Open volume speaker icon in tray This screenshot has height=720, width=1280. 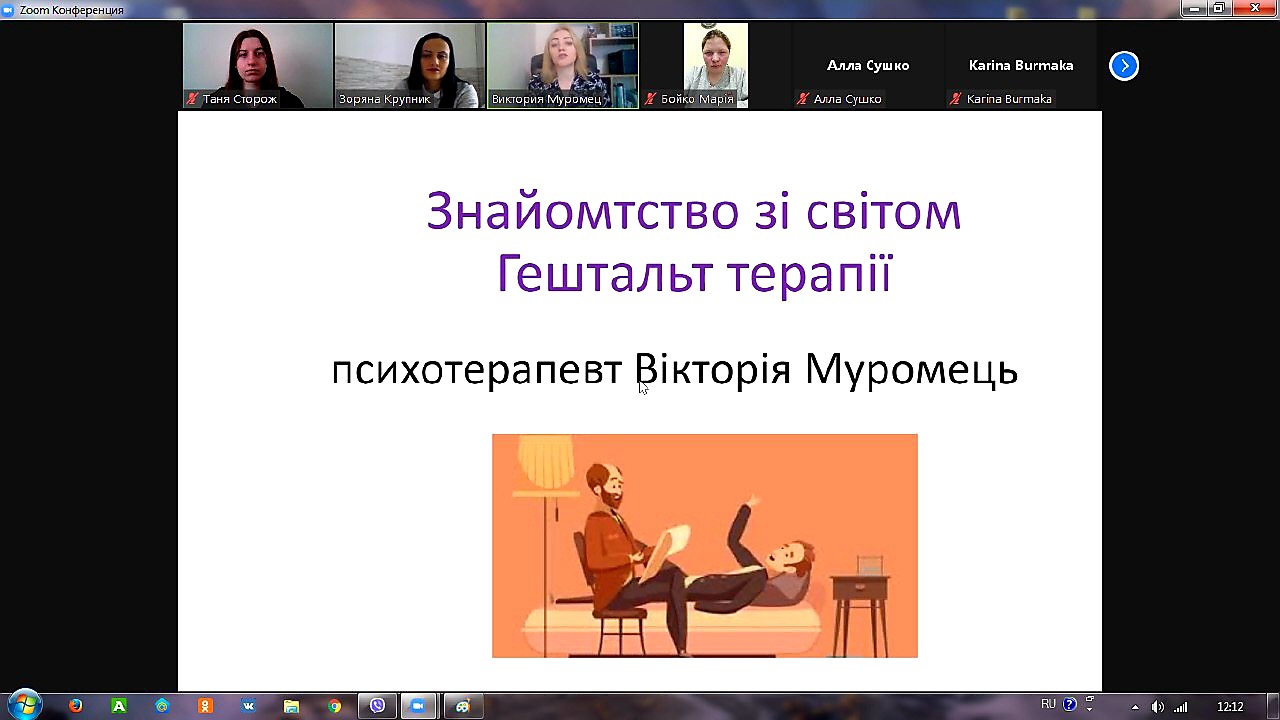(x=1158, y=707)
